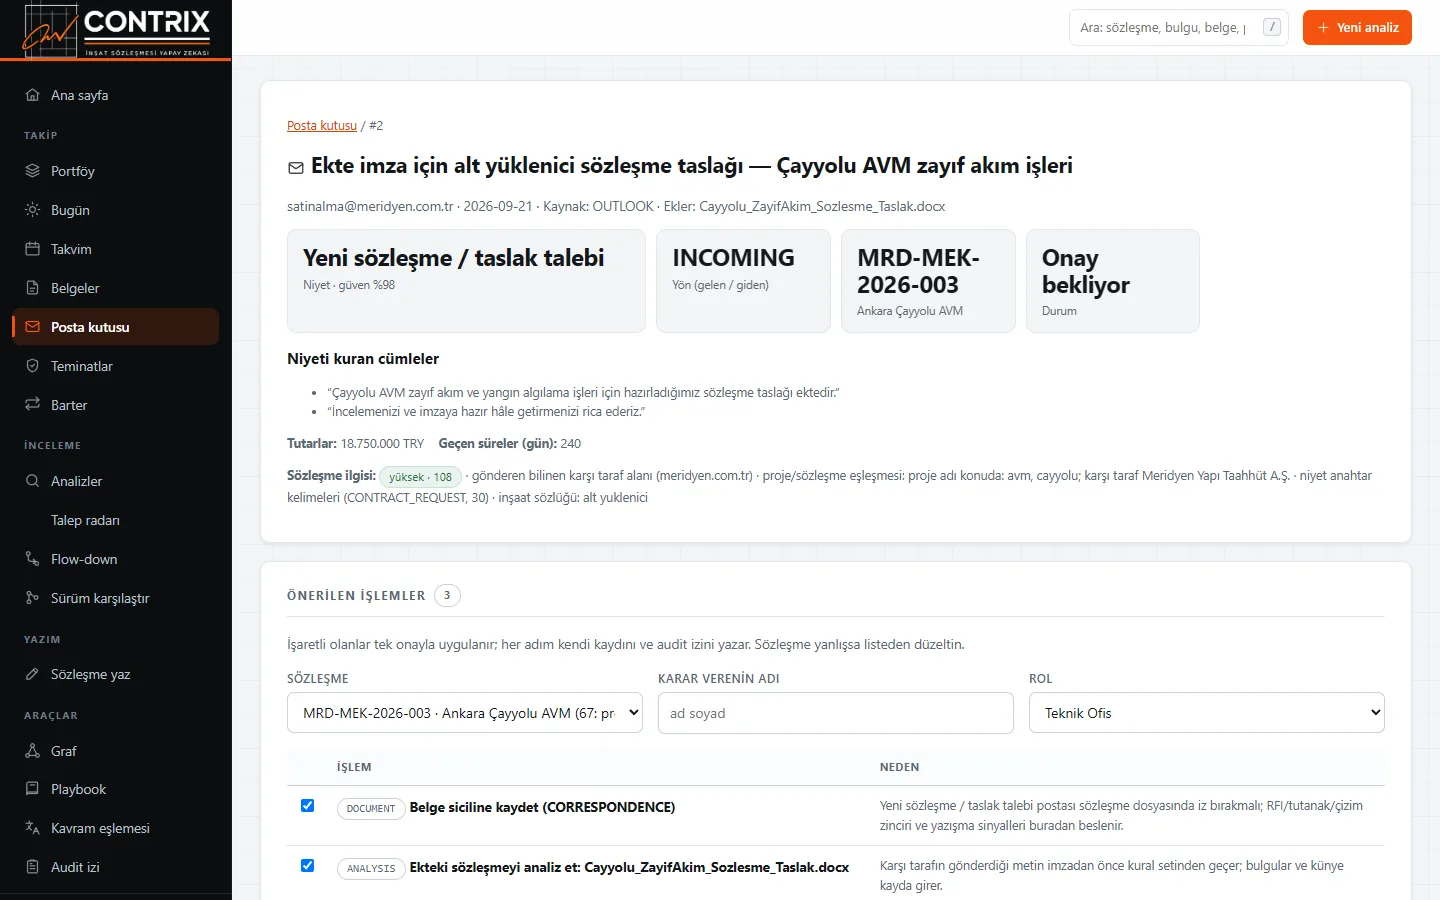This screenshot has height=900, width=1440.
Task: Expand the Rol dropdown showing Teknik Ofis
Action: 1207,713
